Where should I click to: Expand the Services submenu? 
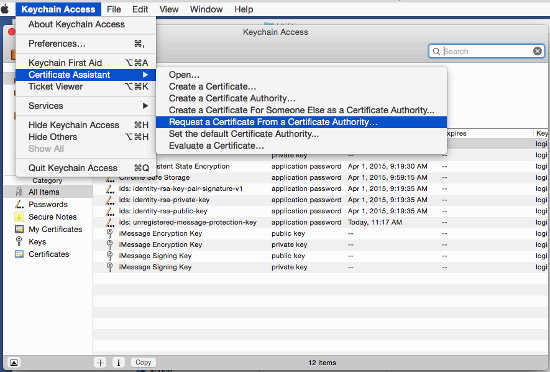[86, 106]
